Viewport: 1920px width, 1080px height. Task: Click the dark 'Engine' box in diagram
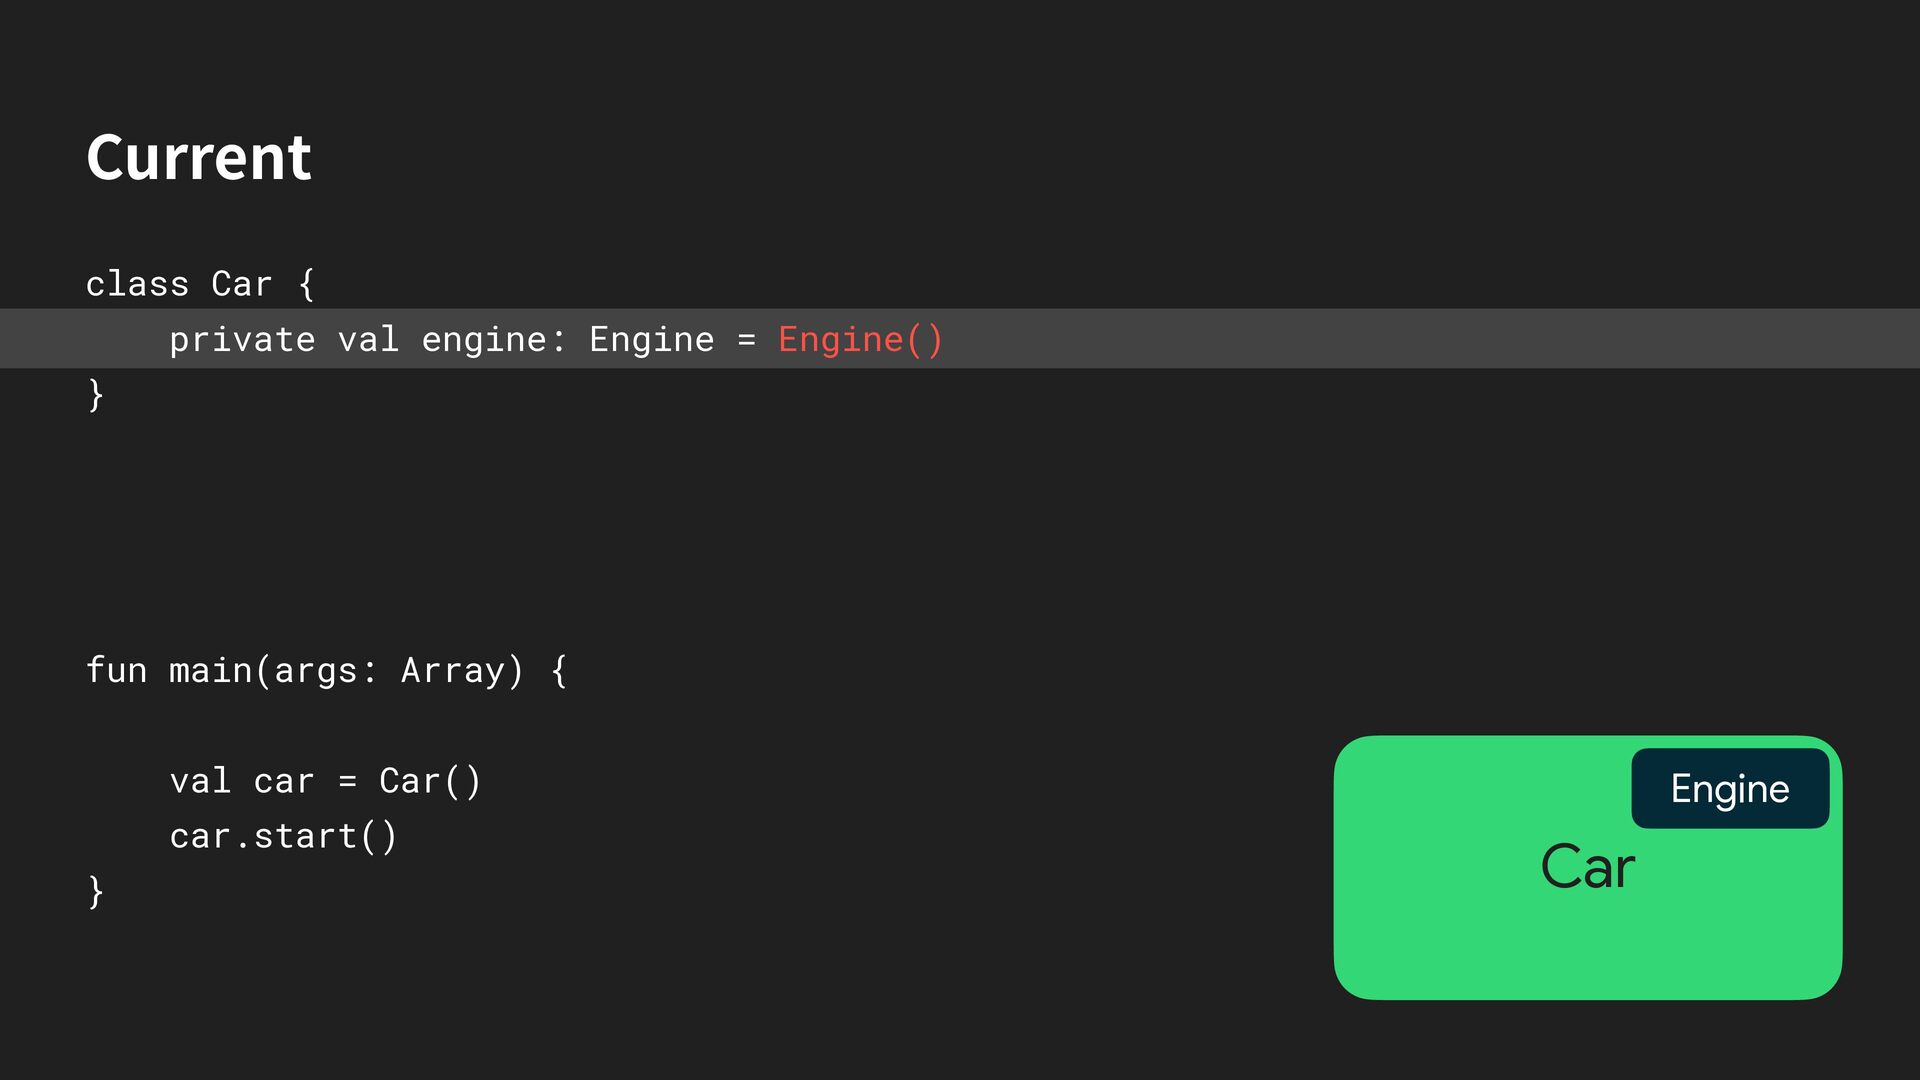(1729, 789)
